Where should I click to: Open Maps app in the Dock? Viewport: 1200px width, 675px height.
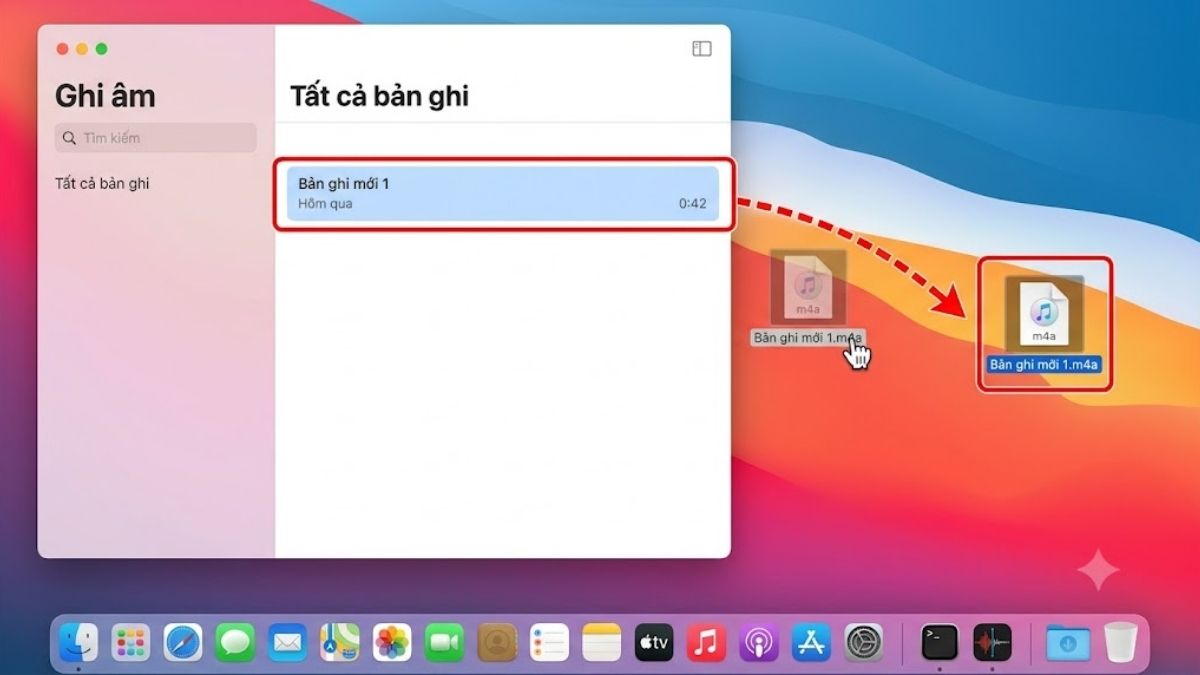pyautogui.click(x=340, y=642)
